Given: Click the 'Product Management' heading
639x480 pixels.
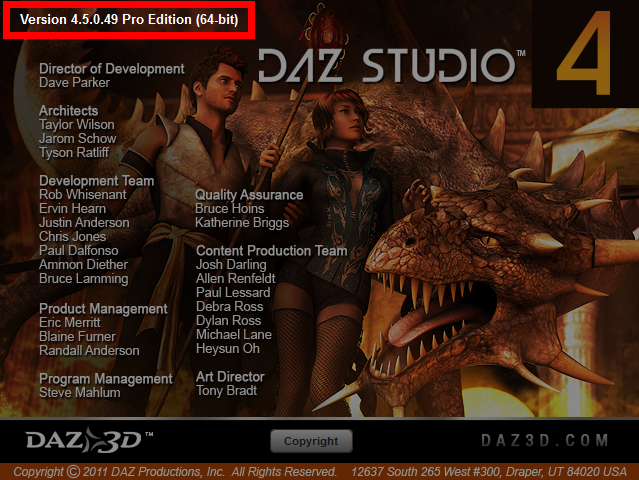Looking at the screenshot, I should pyautogui.click(x=103, y=309).
